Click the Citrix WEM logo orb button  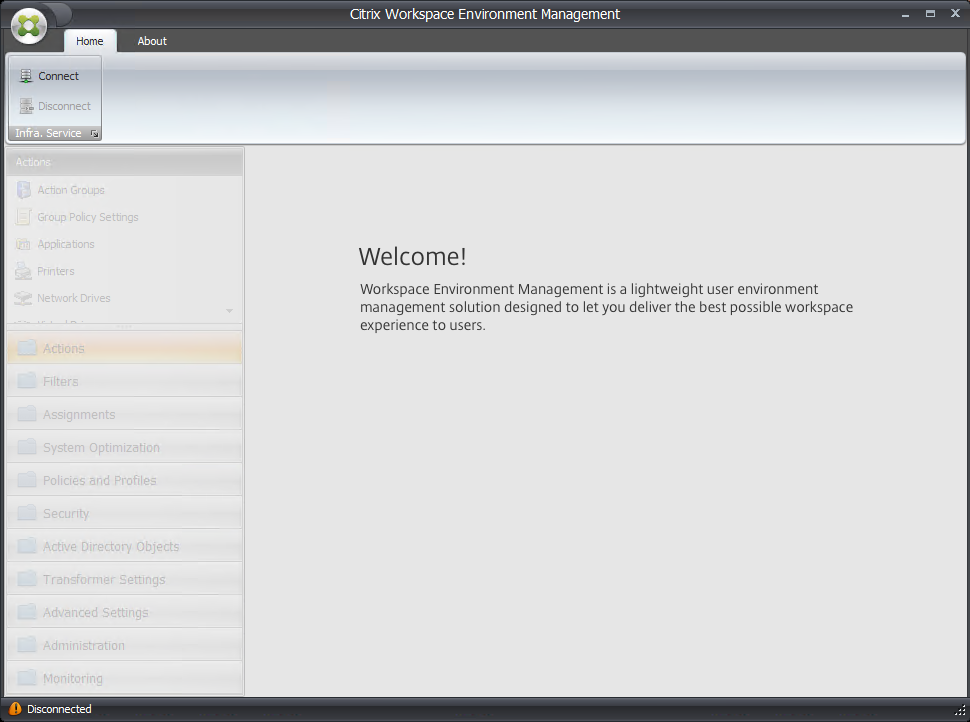coord(27,26)
